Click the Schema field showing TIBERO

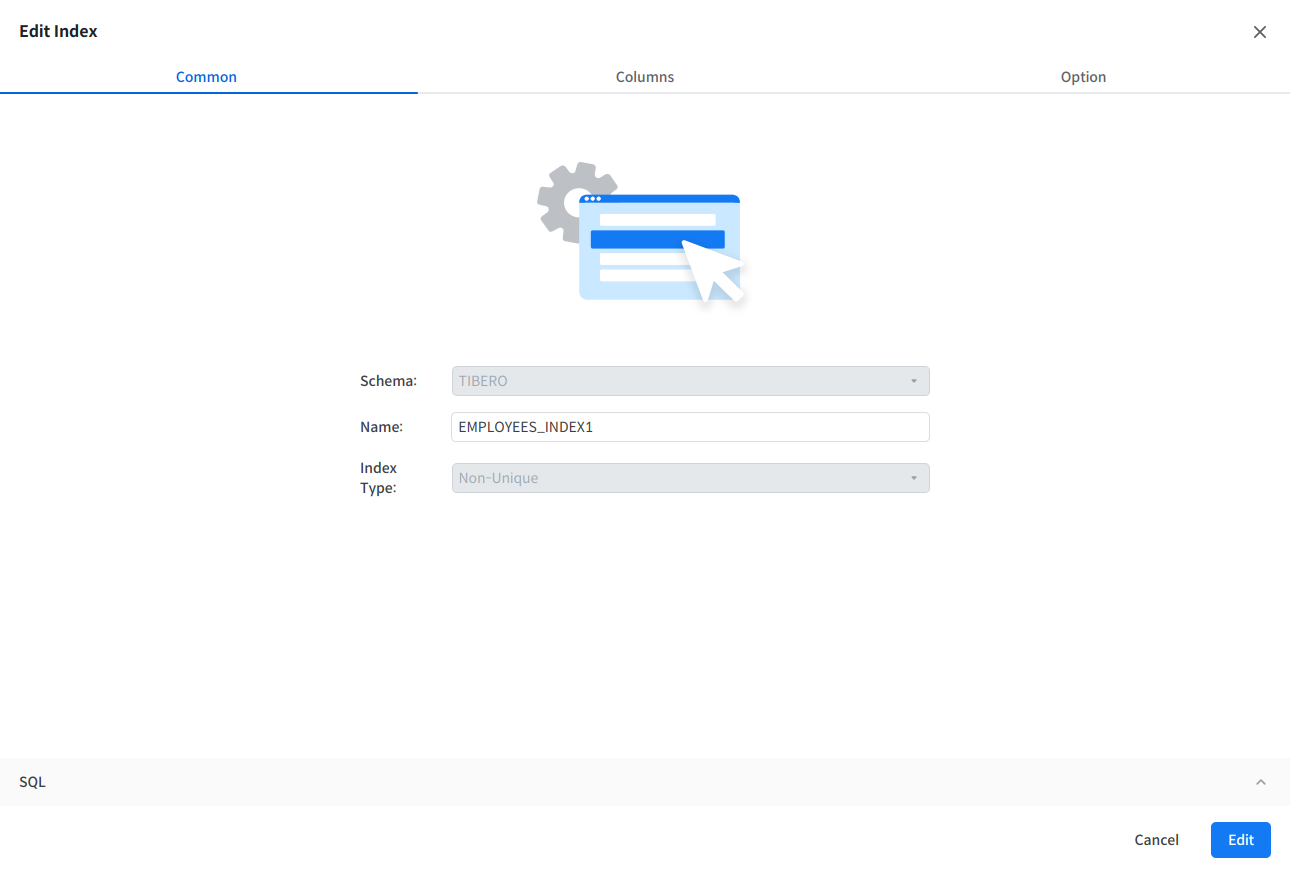coord(680,381)
